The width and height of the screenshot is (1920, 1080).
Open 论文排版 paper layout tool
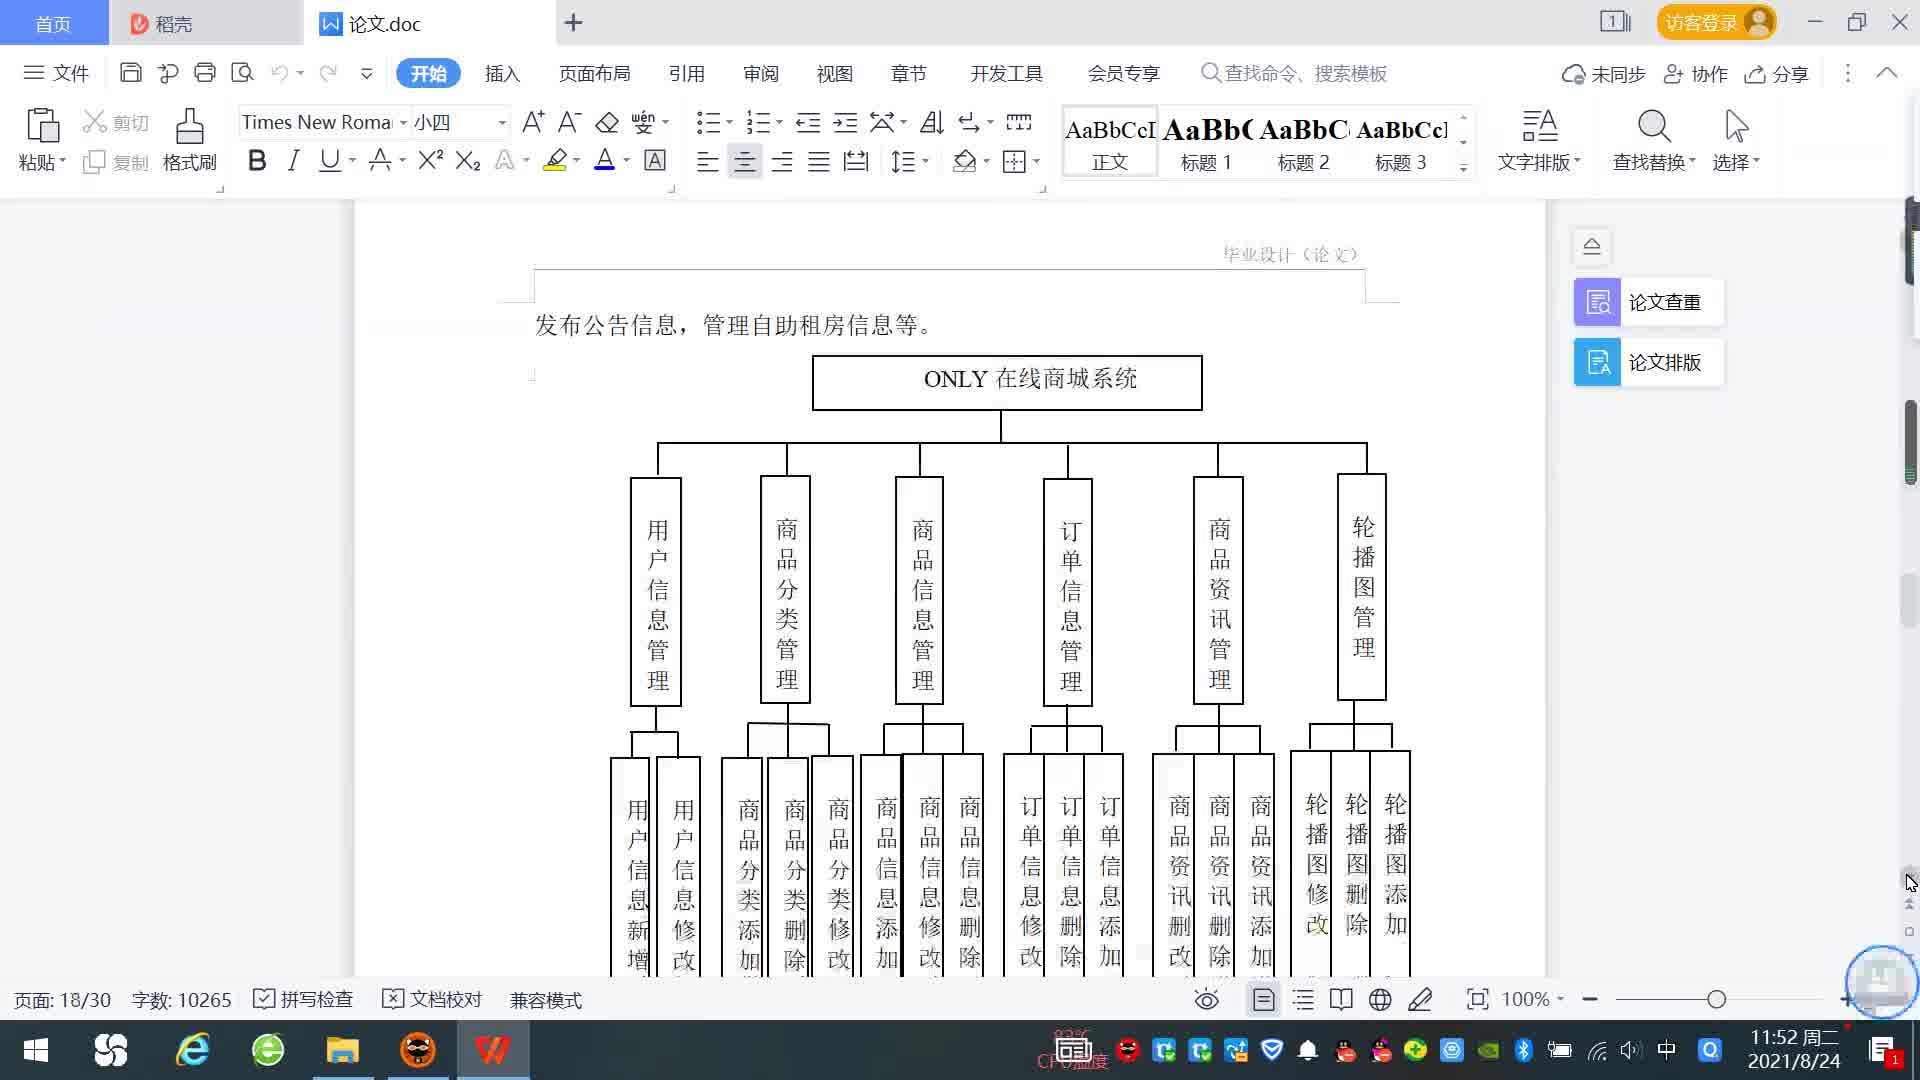pyautogui.click(x=1649, y=362)
